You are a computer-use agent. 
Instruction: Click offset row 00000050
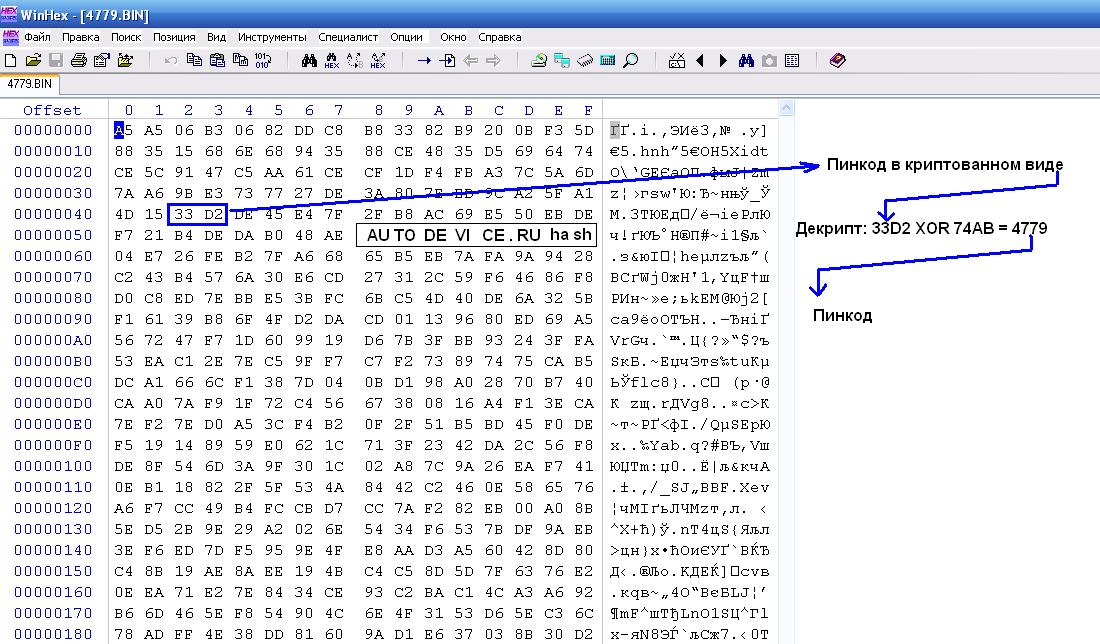tap(53, 235)
